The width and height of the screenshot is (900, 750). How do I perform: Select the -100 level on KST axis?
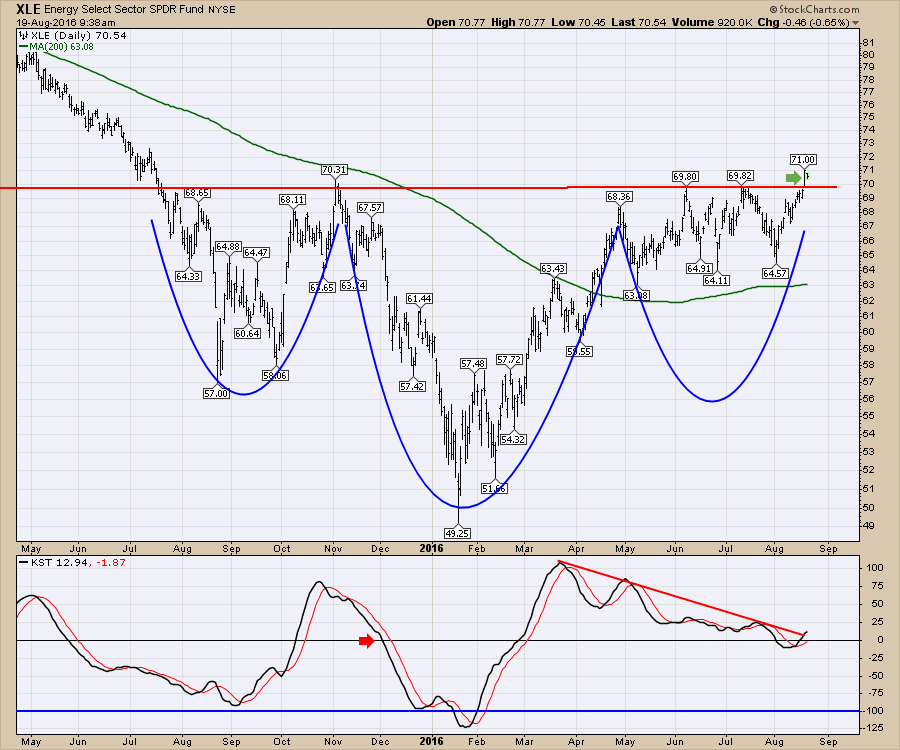coord(869,711)
